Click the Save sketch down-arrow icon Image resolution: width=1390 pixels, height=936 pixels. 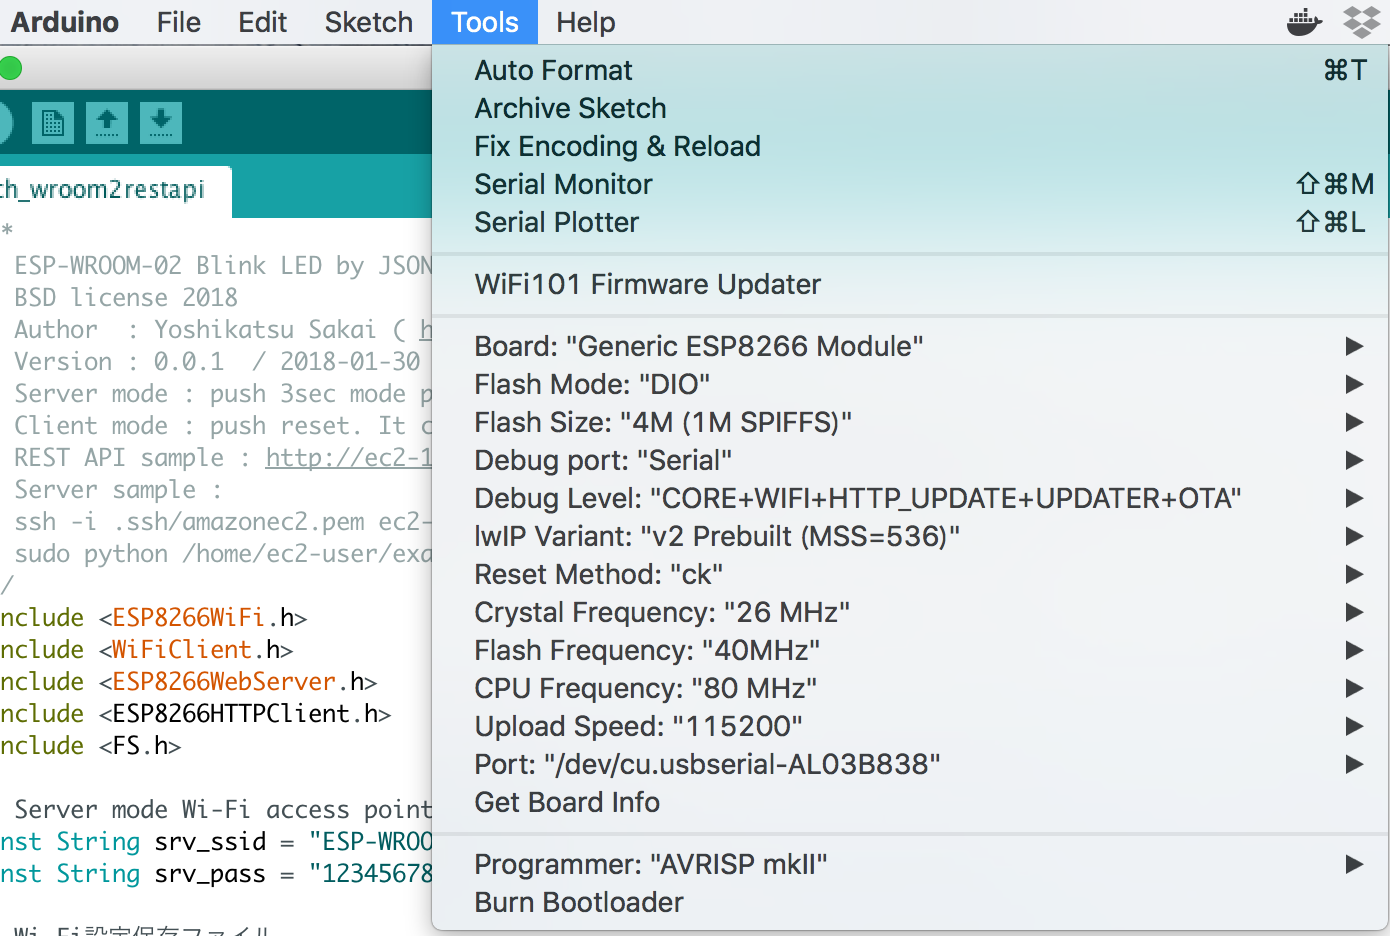161,123
